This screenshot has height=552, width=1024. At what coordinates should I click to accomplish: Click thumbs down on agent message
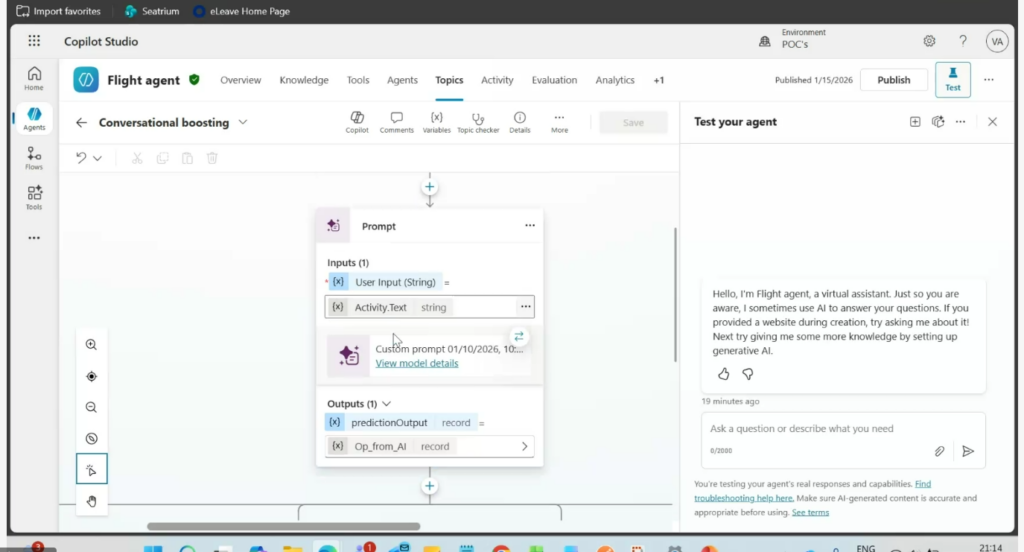[x=747, y=374]
